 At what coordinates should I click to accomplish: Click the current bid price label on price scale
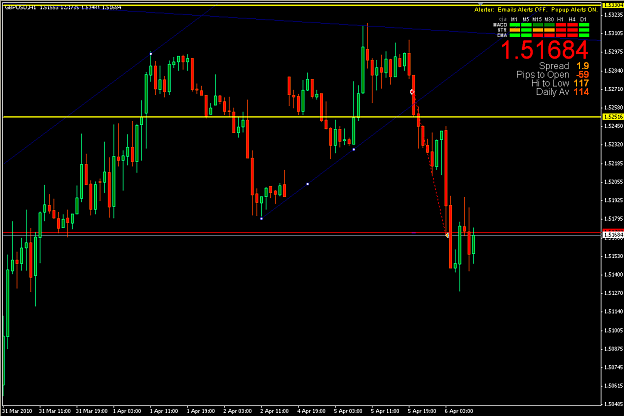pyautogui.click(x=613, y=235)
